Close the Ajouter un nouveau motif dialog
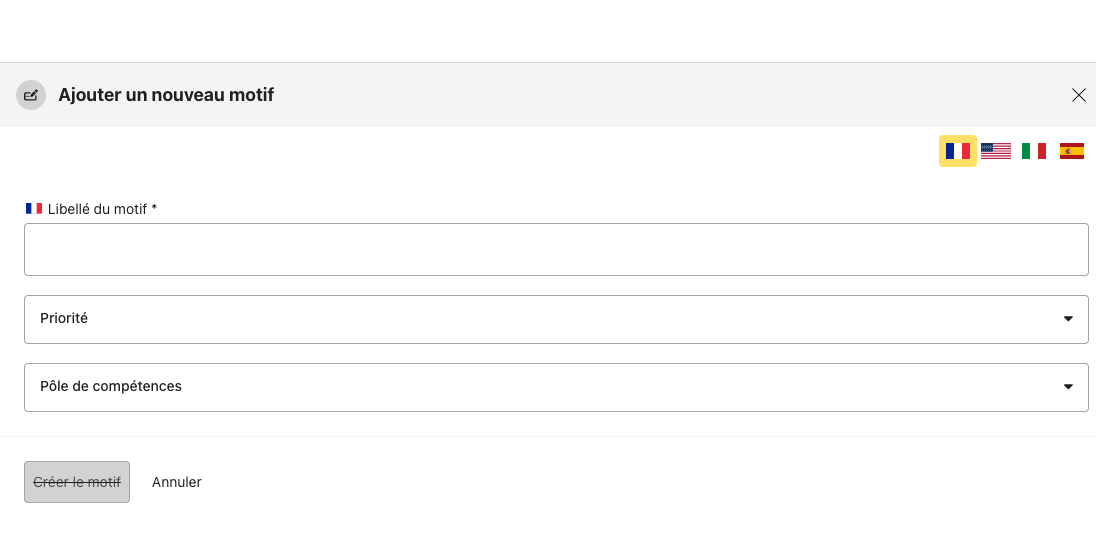Viewport: 1096px width, 538px height. [1078, 95]
